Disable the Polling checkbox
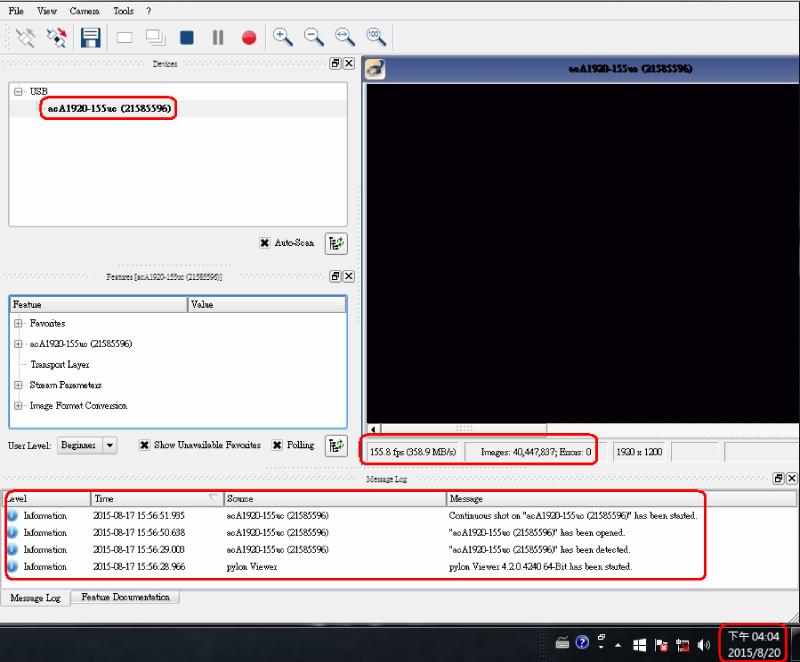The height and width of the screenshot is (662, 800). click(x=277, y=445)
